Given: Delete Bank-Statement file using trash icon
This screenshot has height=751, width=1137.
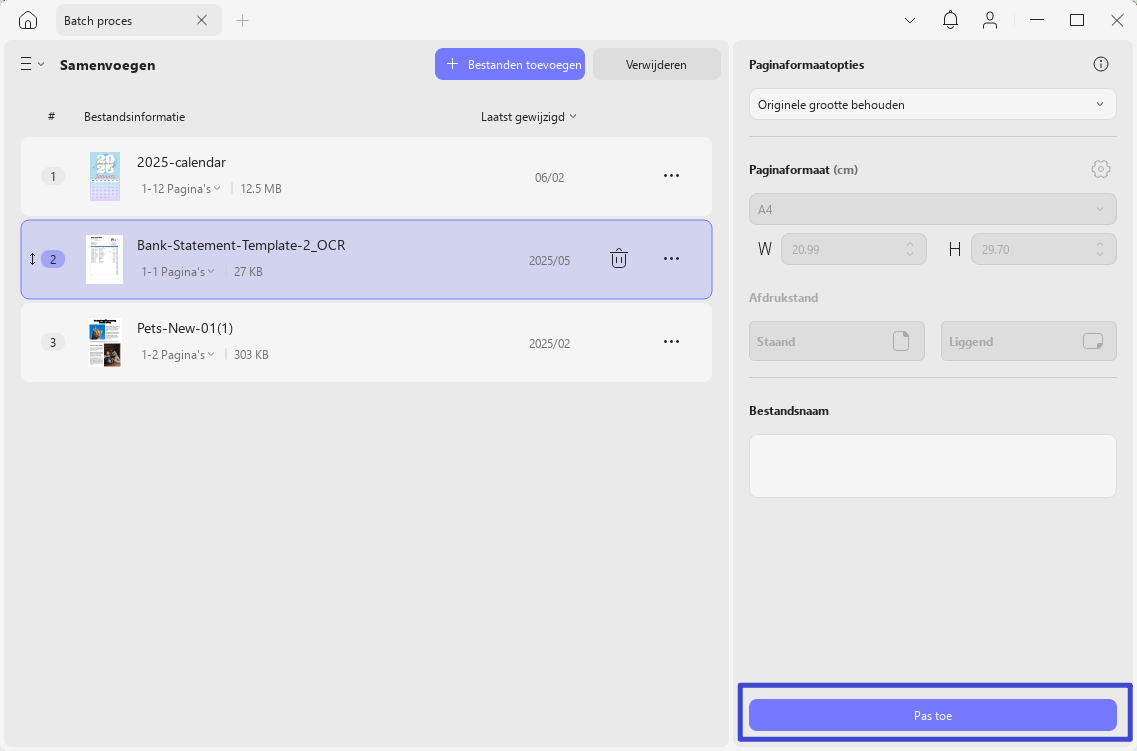Looking at the screenshot, I should (619, 259).
